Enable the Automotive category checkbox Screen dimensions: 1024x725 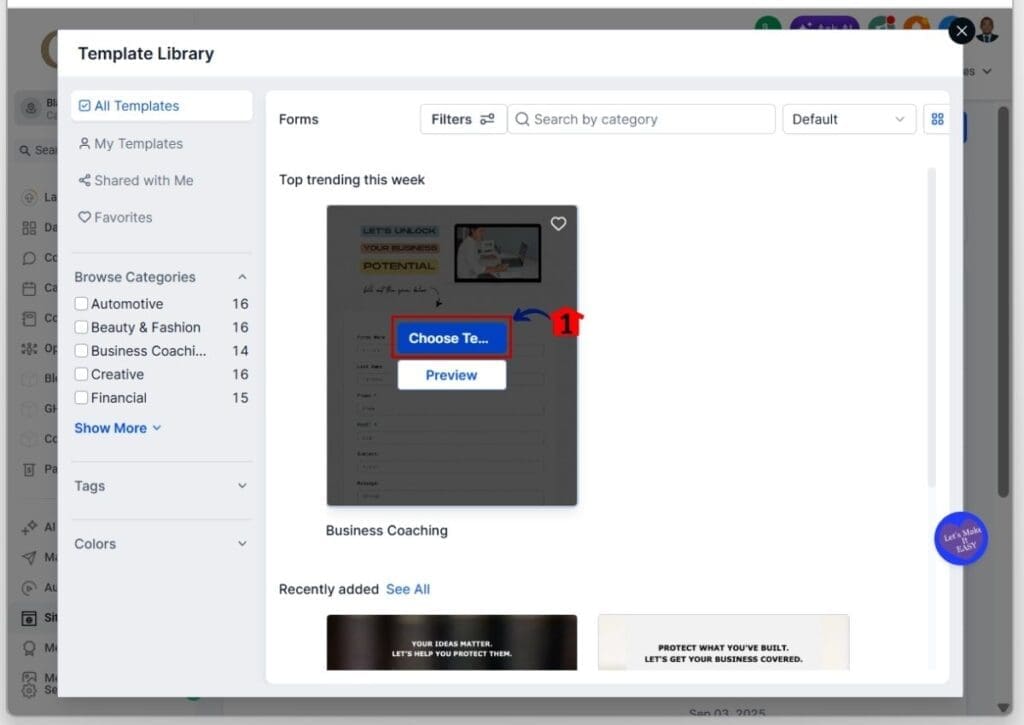81,303
